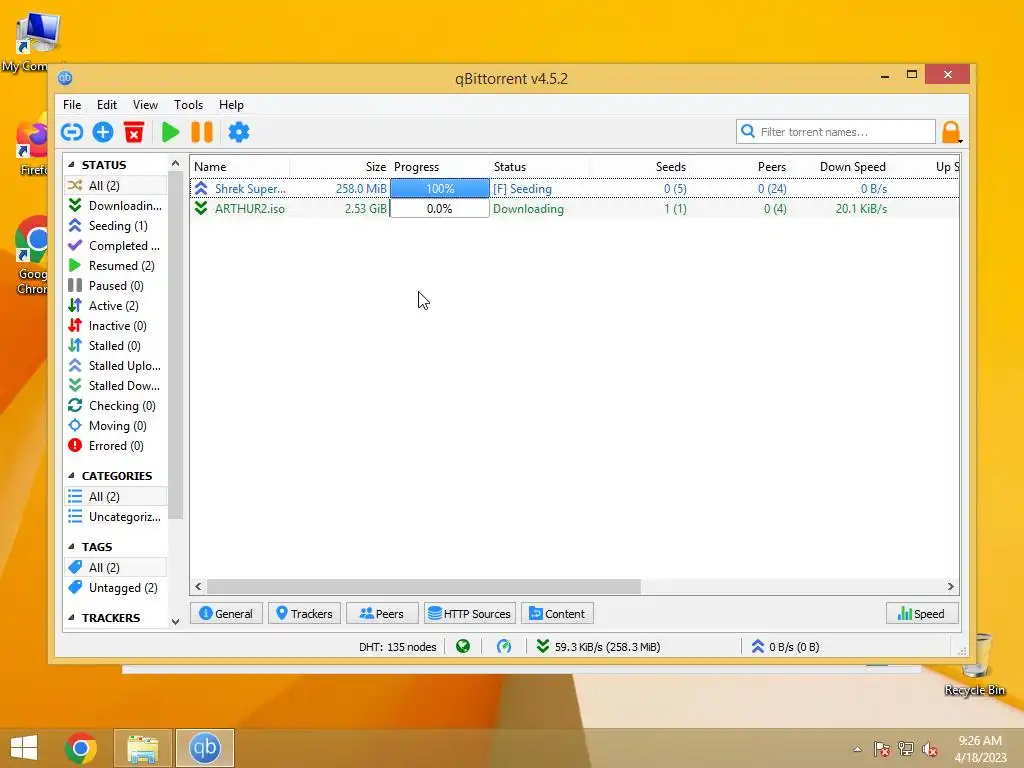Add torrent file with plus icon

point(103,133)
